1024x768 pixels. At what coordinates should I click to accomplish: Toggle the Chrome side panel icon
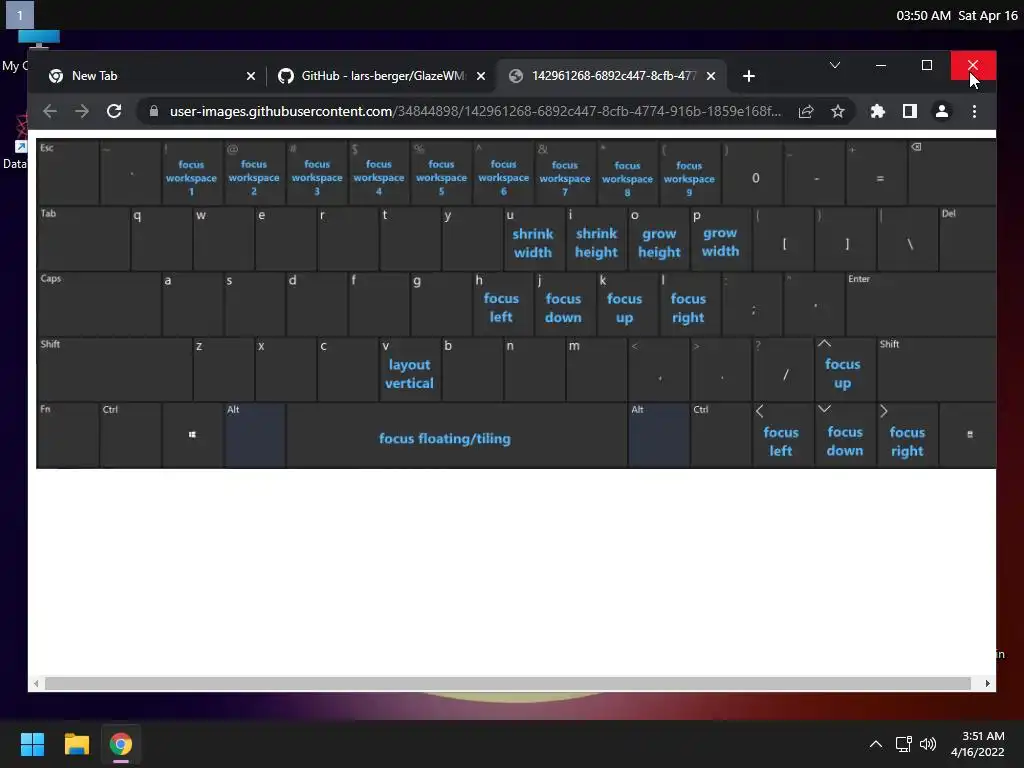910,112
